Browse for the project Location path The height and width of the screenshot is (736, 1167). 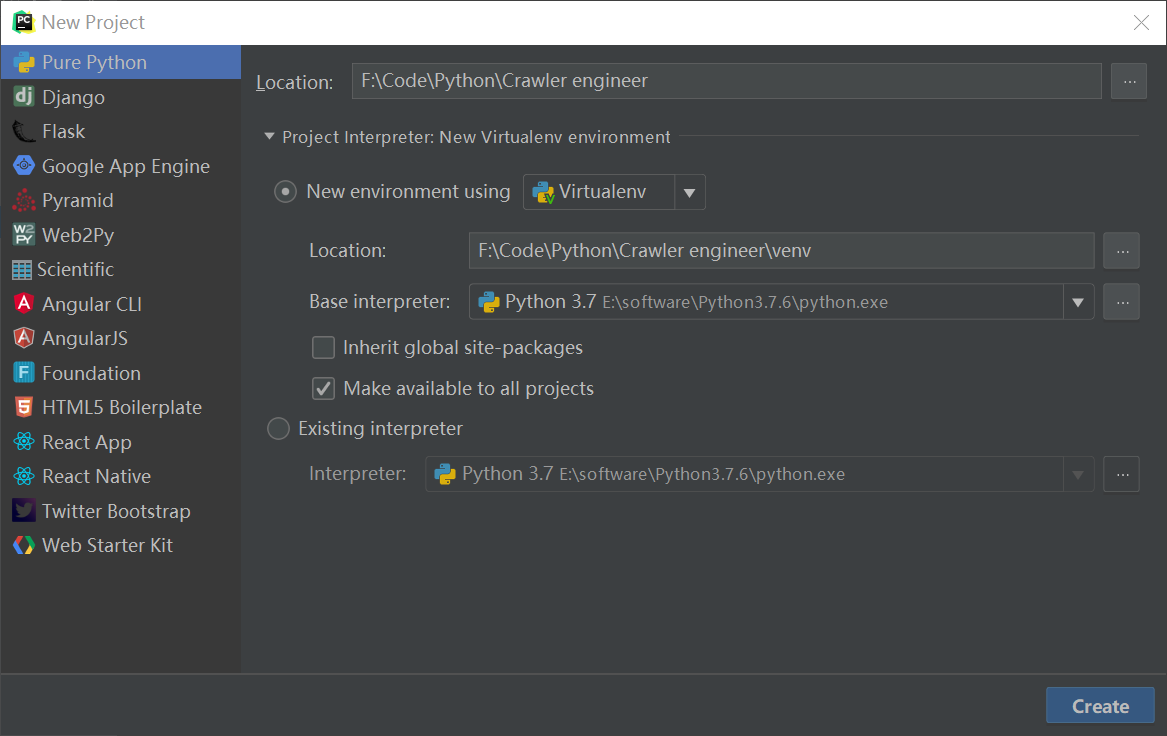tap(1128, 81)
